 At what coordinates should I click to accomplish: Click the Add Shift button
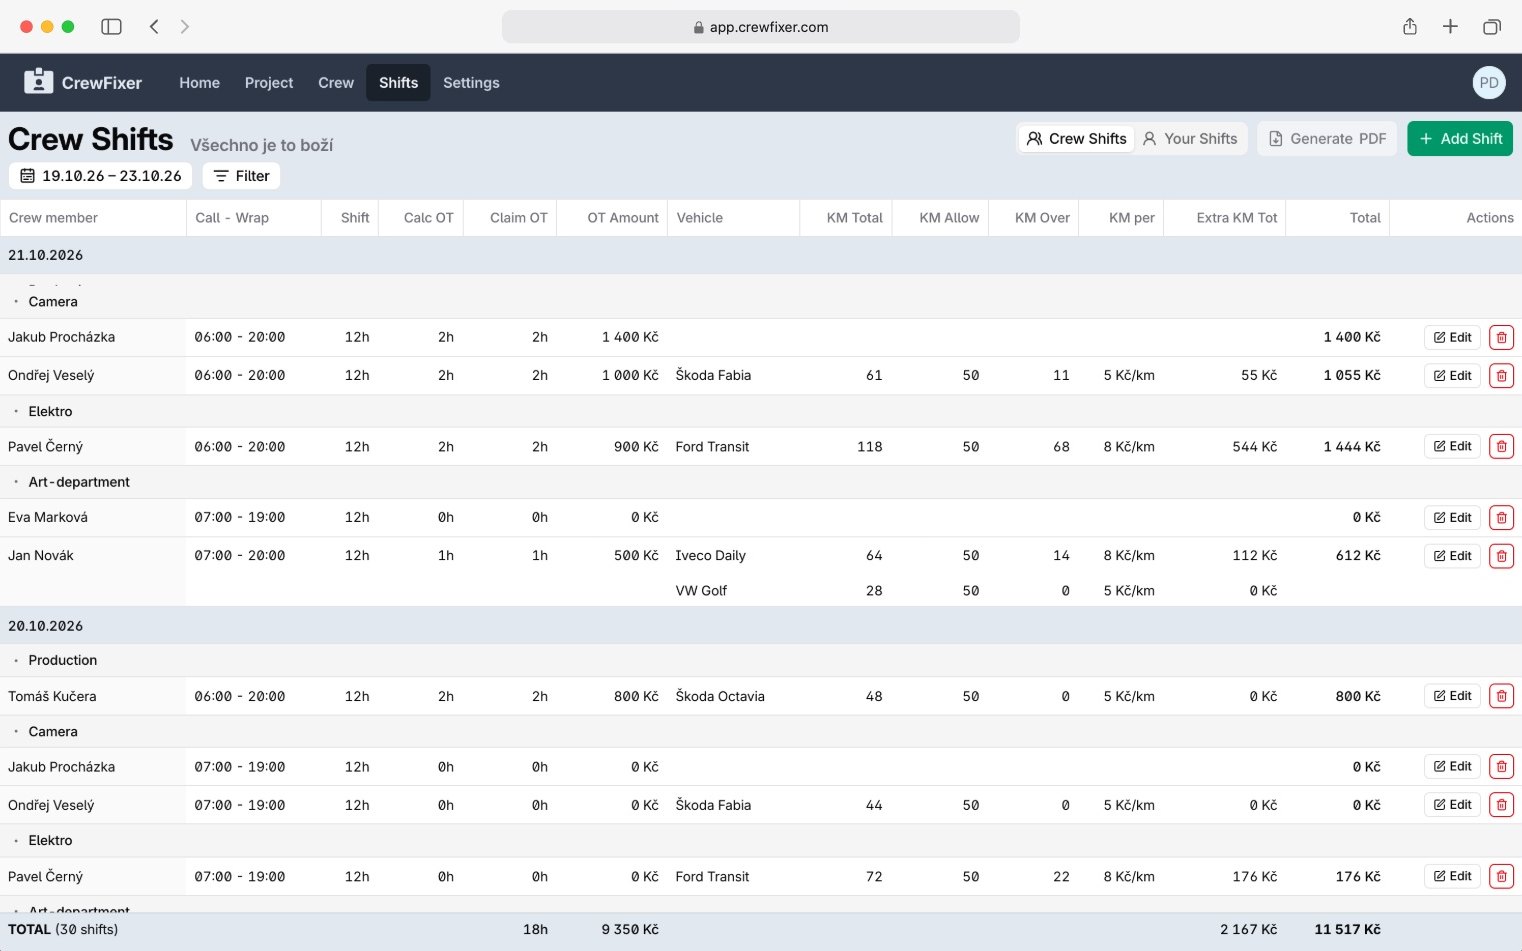click(1460, 139)
